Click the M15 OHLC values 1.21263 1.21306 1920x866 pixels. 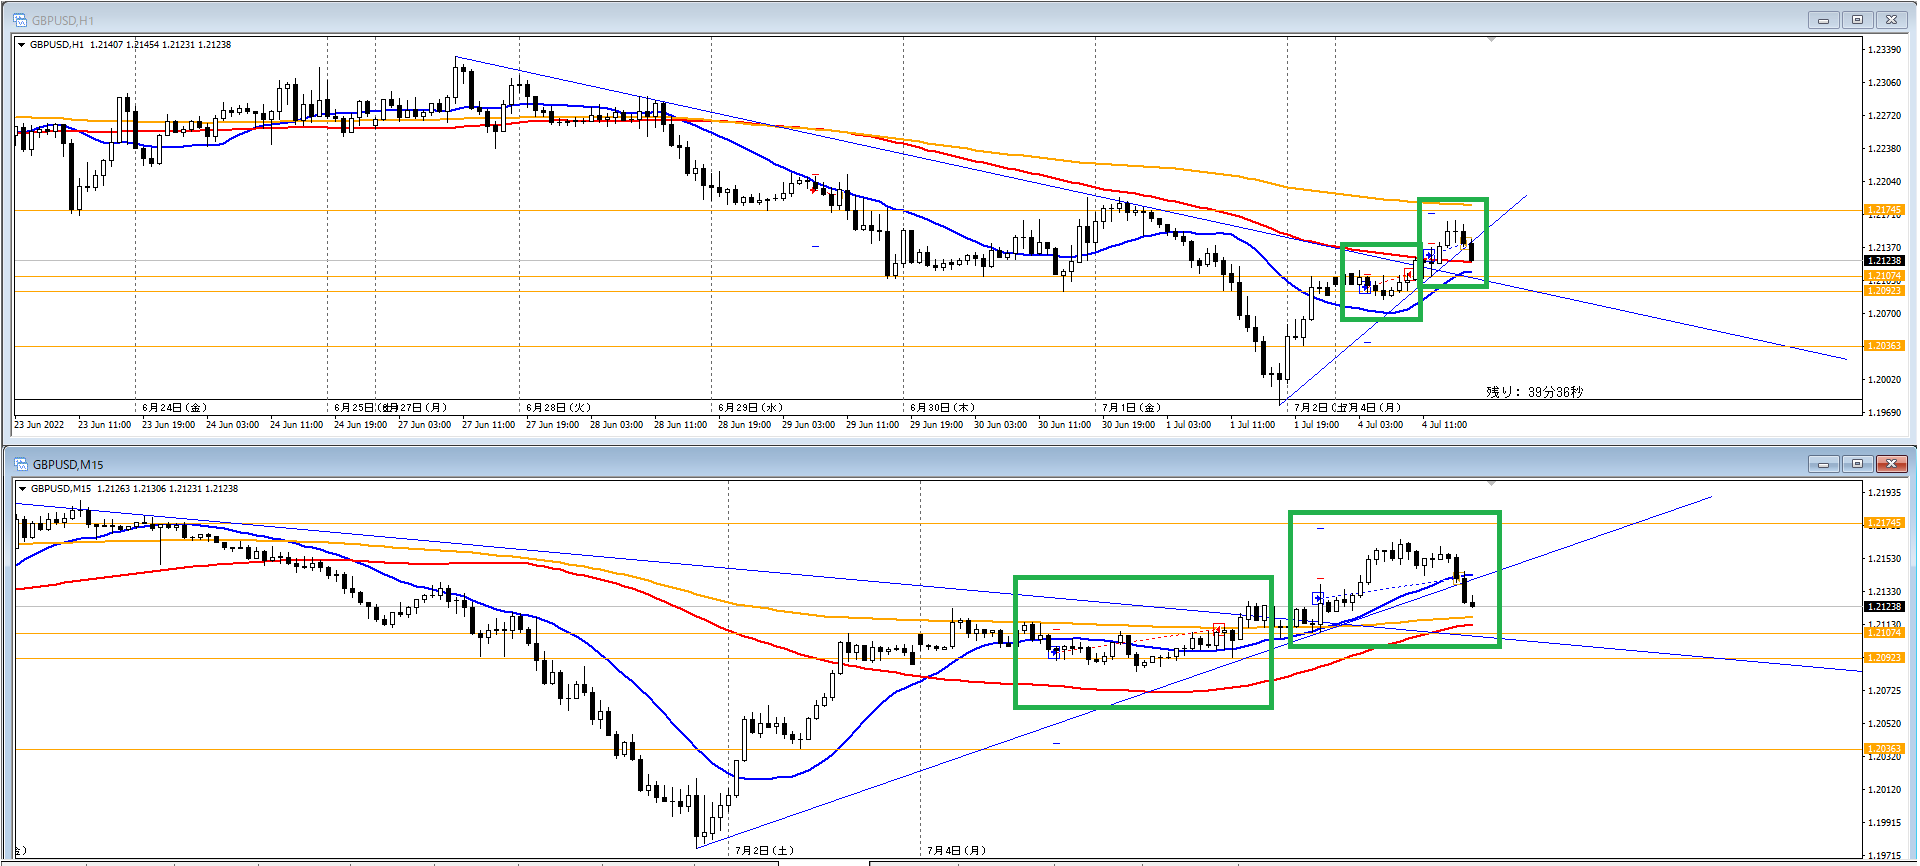pyautogui.click(x=132, y=489)
